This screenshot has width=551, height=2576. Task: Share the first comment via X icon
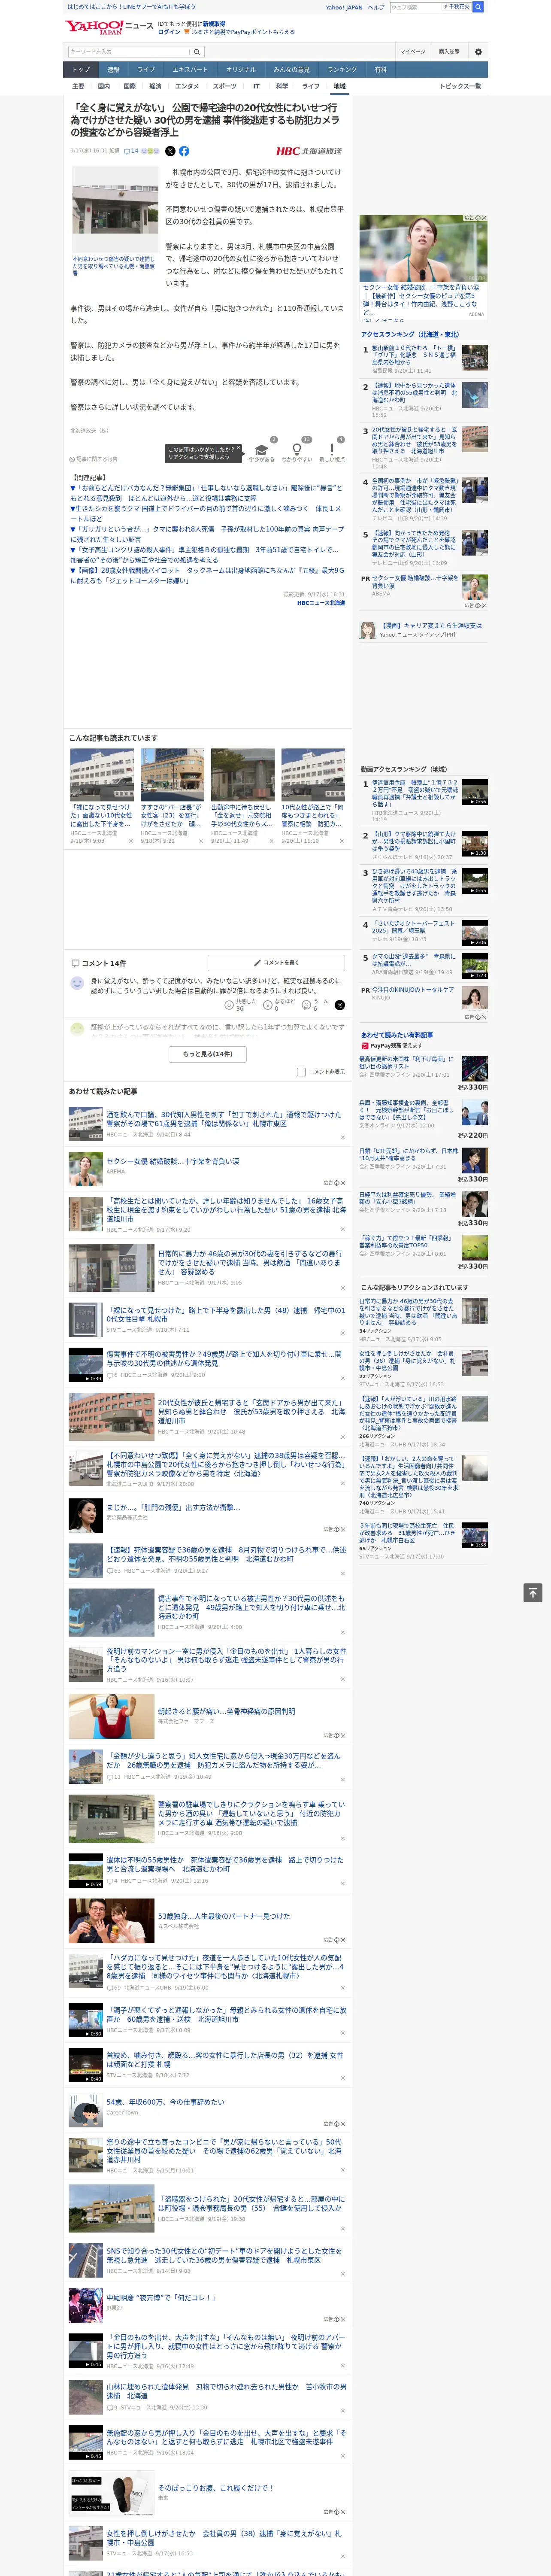point(340,1004)
